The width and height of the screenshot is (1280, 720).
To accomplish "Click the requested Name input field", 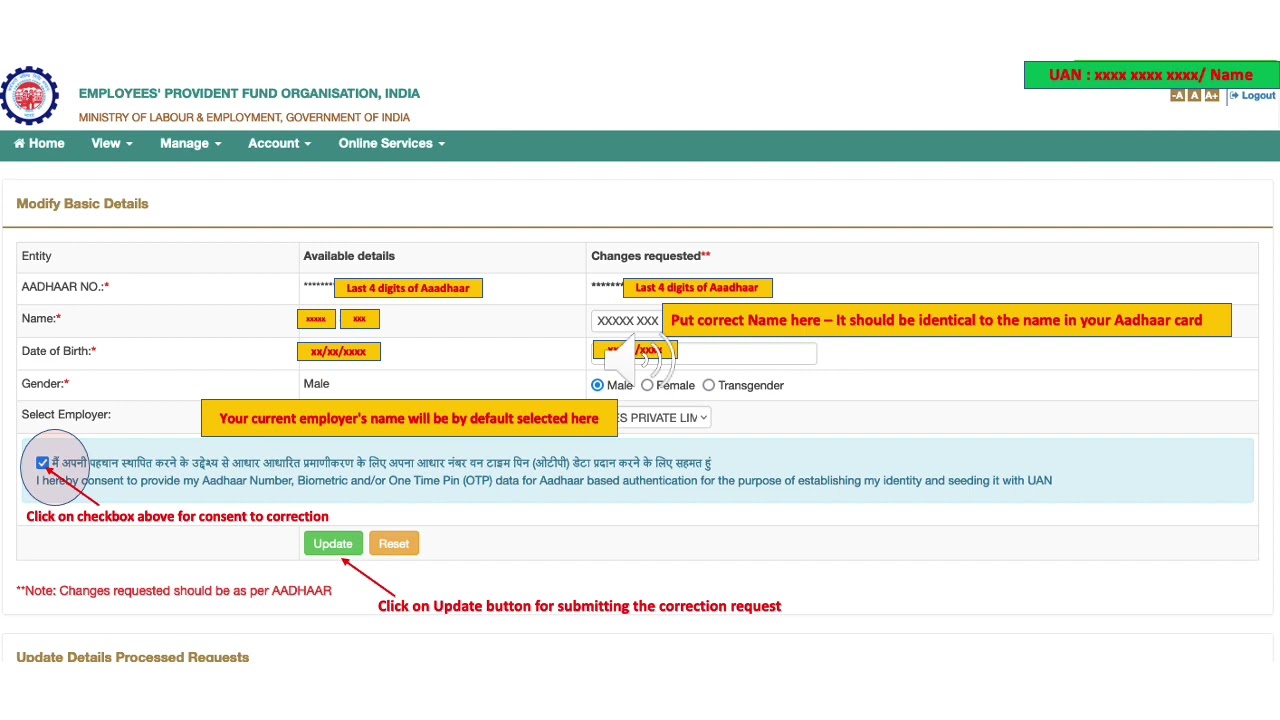I will pyautogui.click(x=626, y=321).
